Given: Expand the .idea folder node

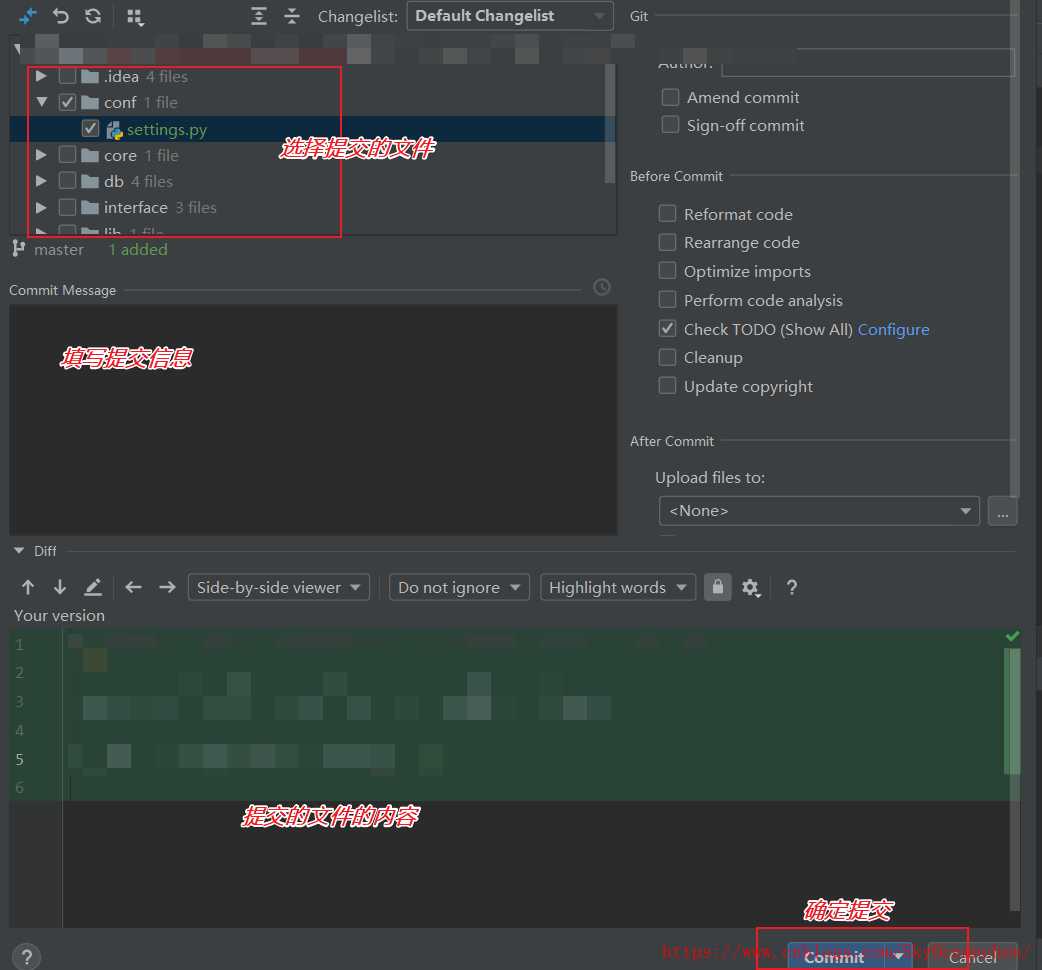Looking at the screenshot, I should click(41, 76).
